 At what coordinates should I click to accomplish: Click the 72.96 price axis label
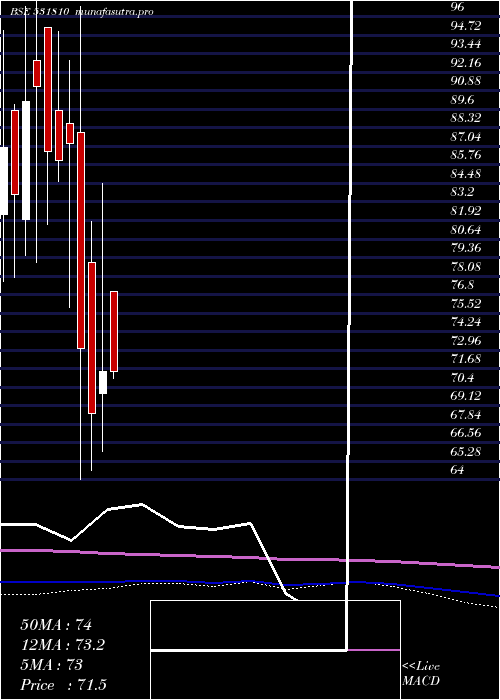click(x=466, y=341)
